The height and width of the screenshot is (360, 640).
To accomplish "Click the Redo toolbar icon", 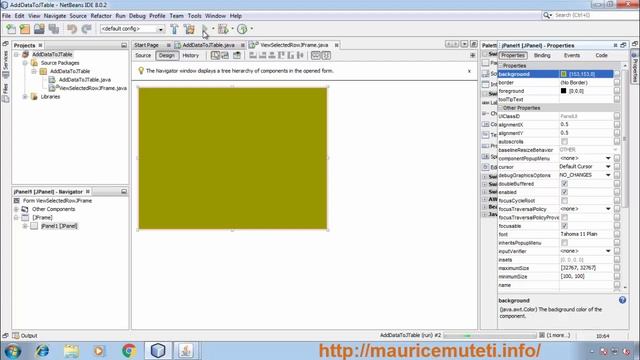I will tap(86, 29).
